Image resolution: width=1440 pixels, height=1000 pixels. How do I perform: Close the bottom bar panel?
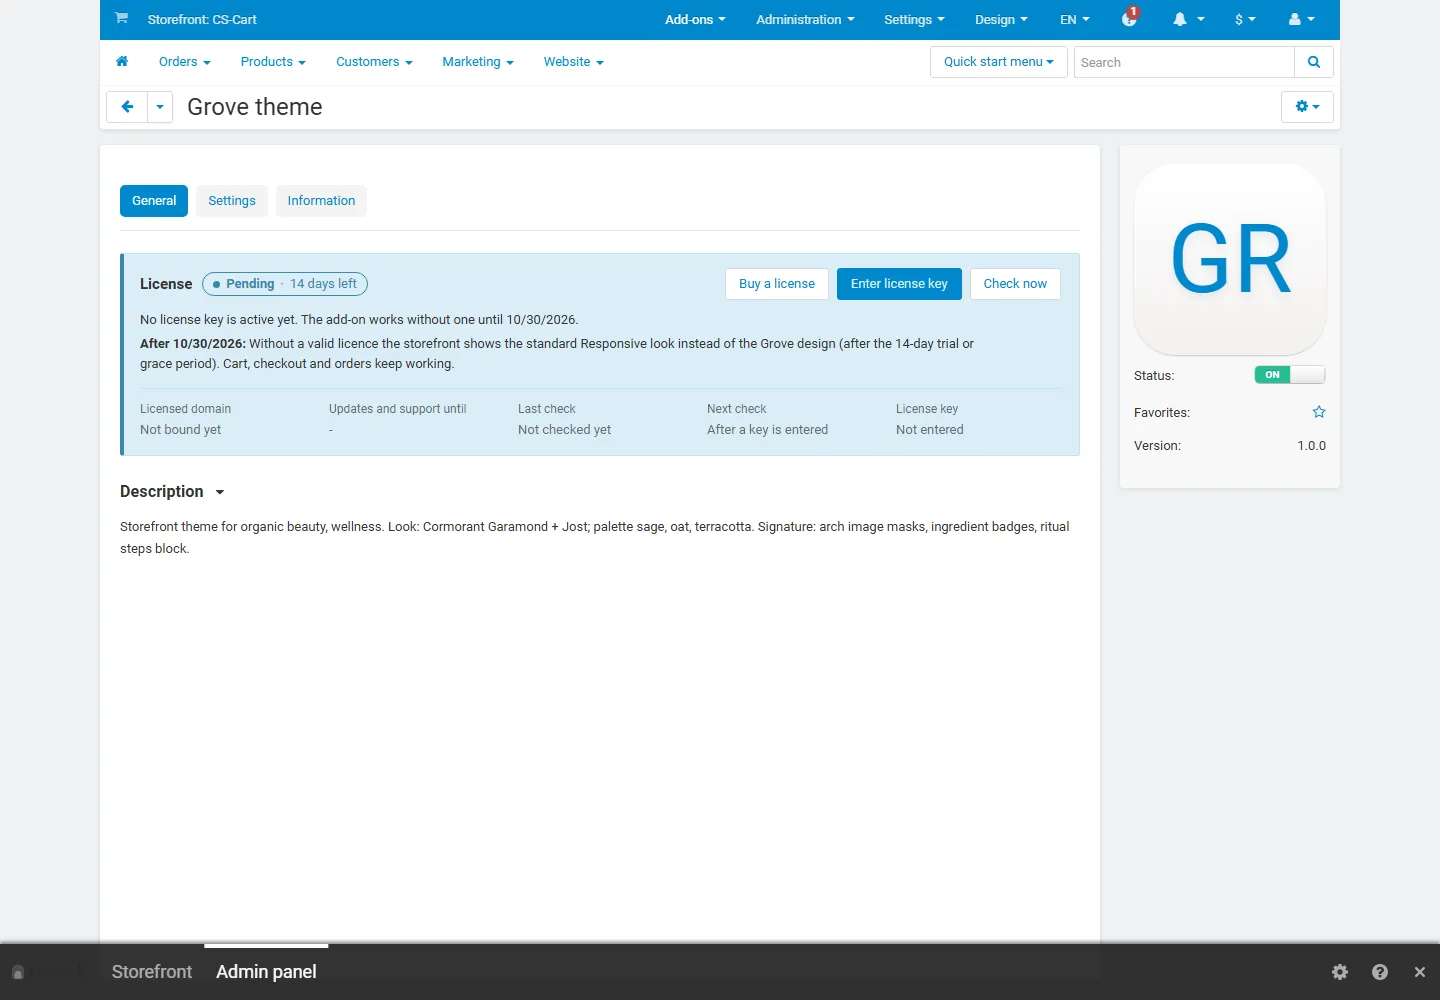tap(1420, 972)
